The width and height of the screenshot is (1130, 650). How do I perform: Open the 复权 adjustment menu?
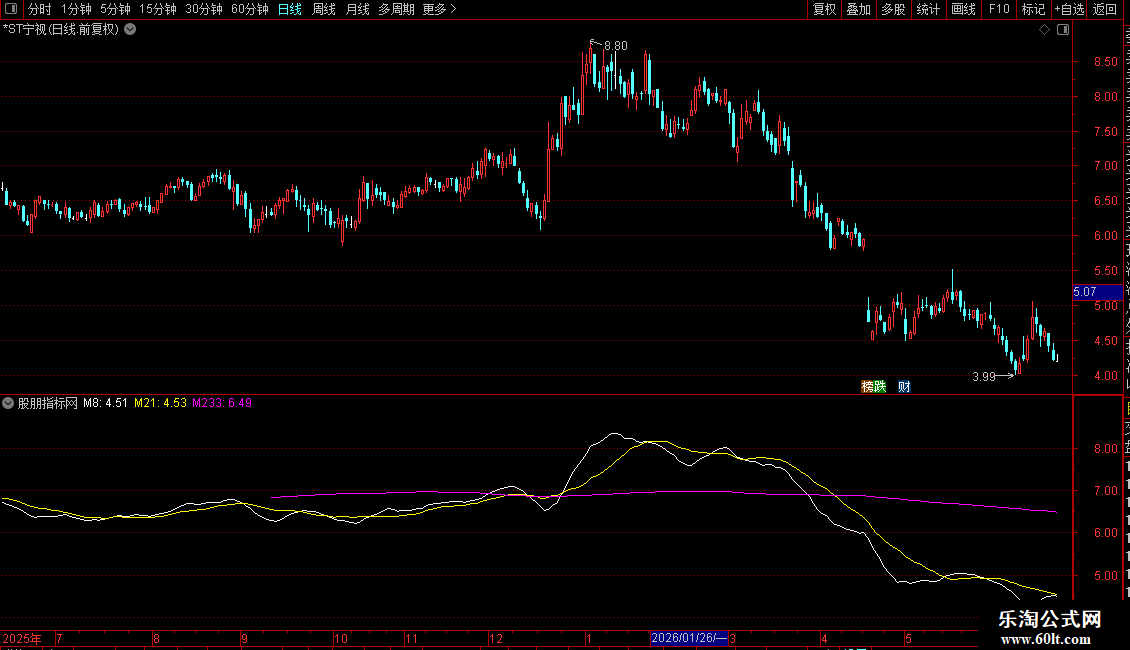[x=824, y=9]
